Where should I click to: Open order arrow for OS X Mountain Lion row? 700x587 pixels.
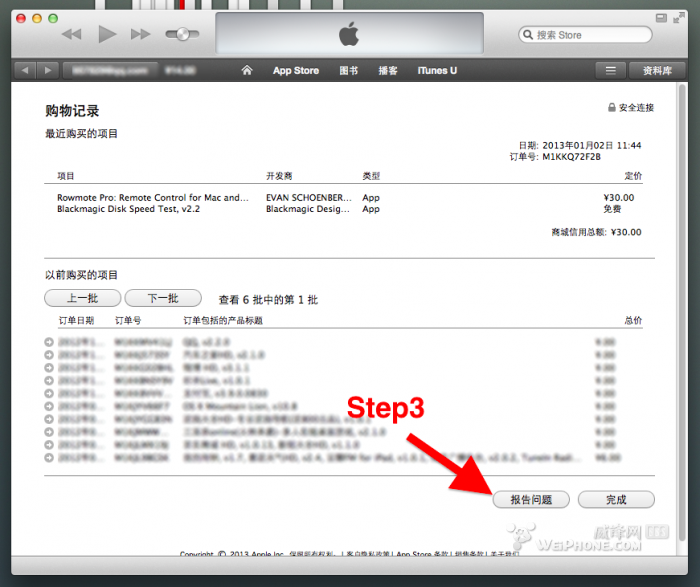pos(49,406)
